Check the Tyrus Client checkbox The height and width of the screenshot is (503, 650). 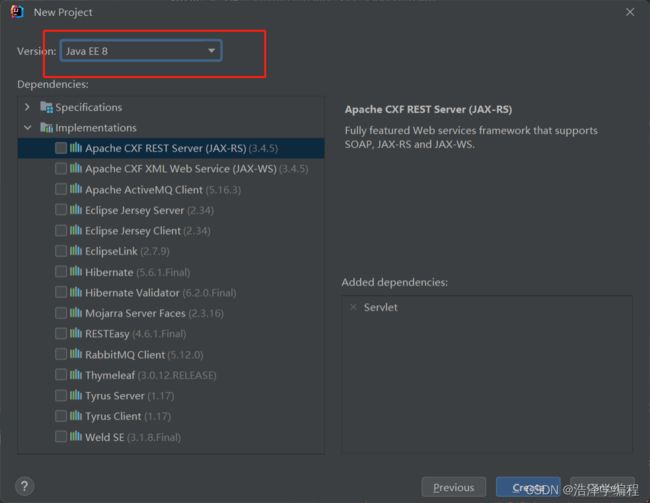pos(61,416)
